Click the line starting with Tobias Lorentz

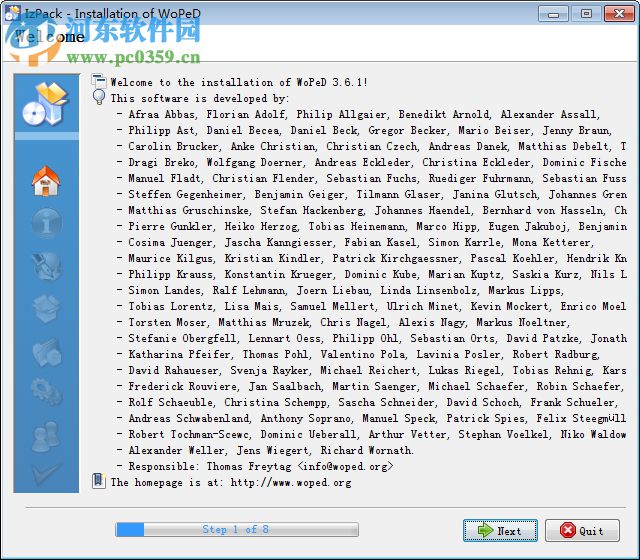point(371,306)
